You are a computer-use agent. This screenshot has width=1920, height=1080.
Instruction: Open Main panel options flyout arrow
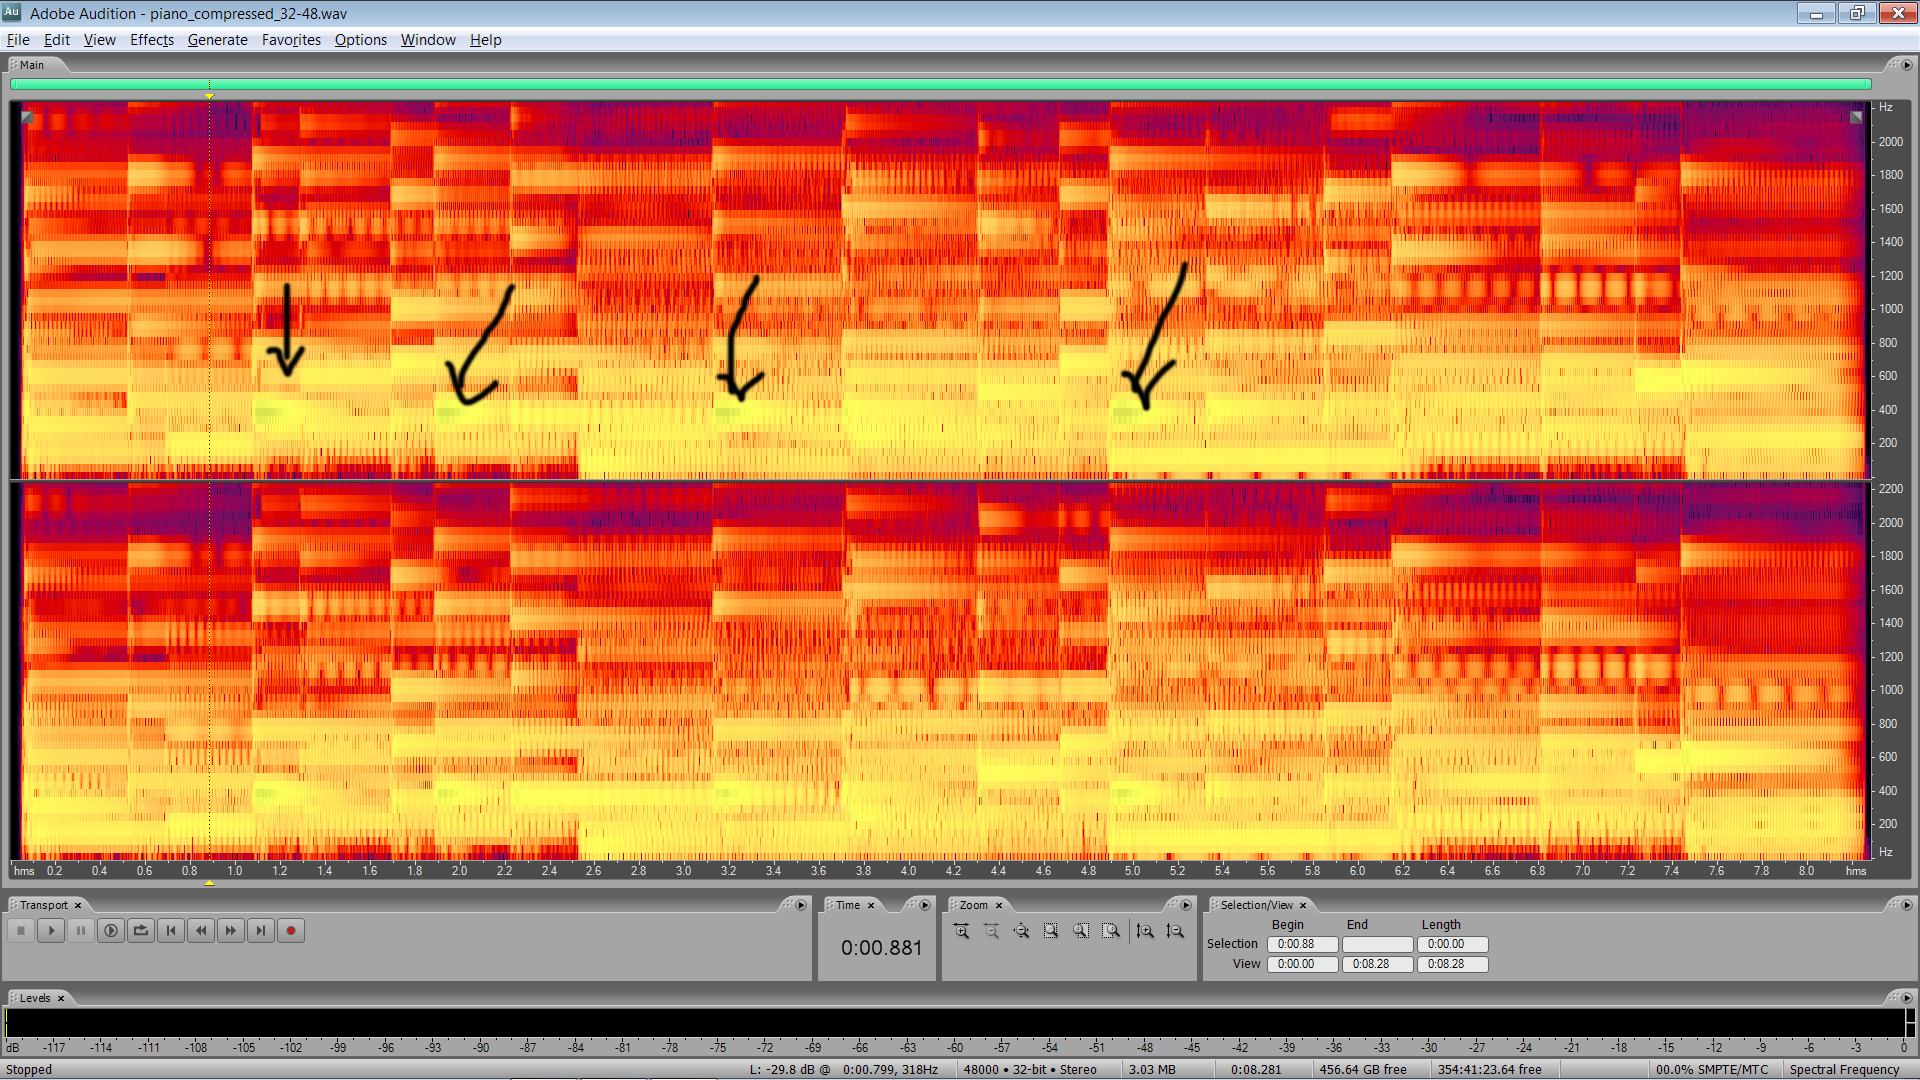[x=1906, y=65]
